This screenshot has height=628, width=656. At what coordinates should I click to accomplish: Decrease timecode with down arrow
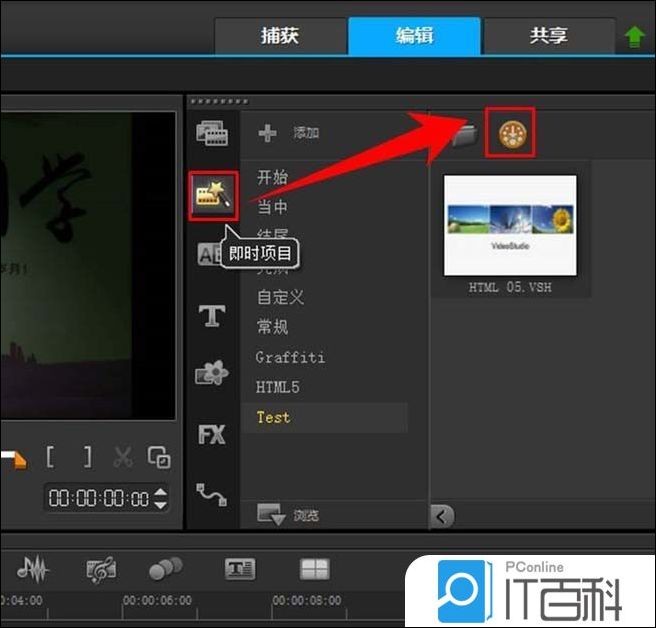[161, 505]
